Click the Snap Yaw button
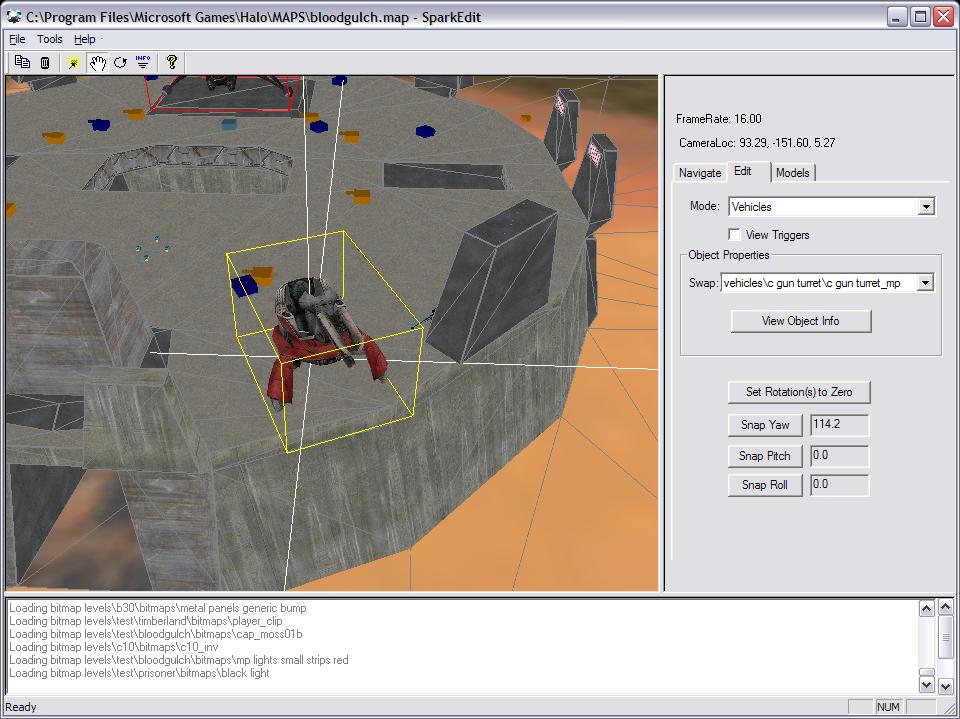The width and height of the screenshot is (960, 719). (x=765, y=425)
